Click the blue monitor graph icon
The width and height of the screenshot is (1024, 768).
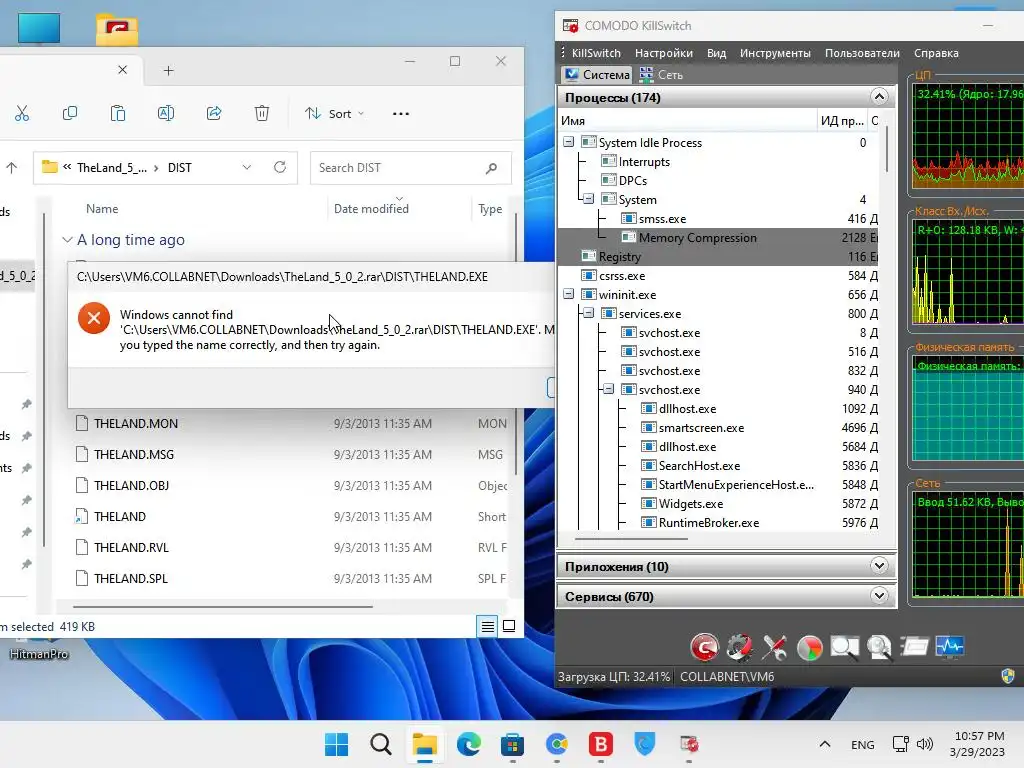coord(950,647)
